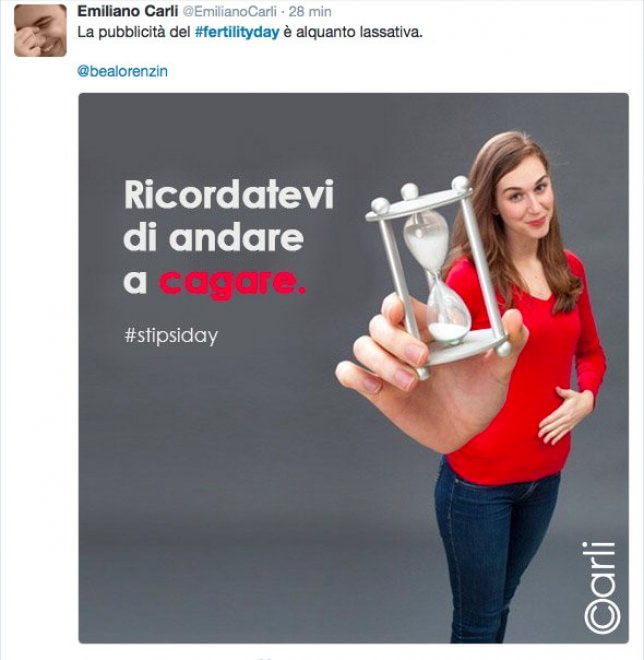The image size is (644, 660).
Task: Visit the @bealorenzin mention
Action: coord(122,71)
